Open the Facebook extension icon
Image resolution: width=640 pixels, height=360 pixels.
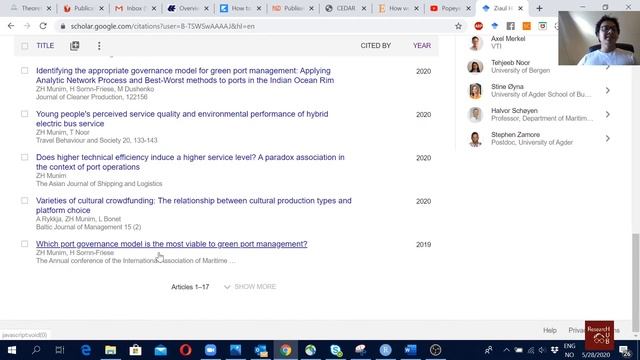[511, 26]
